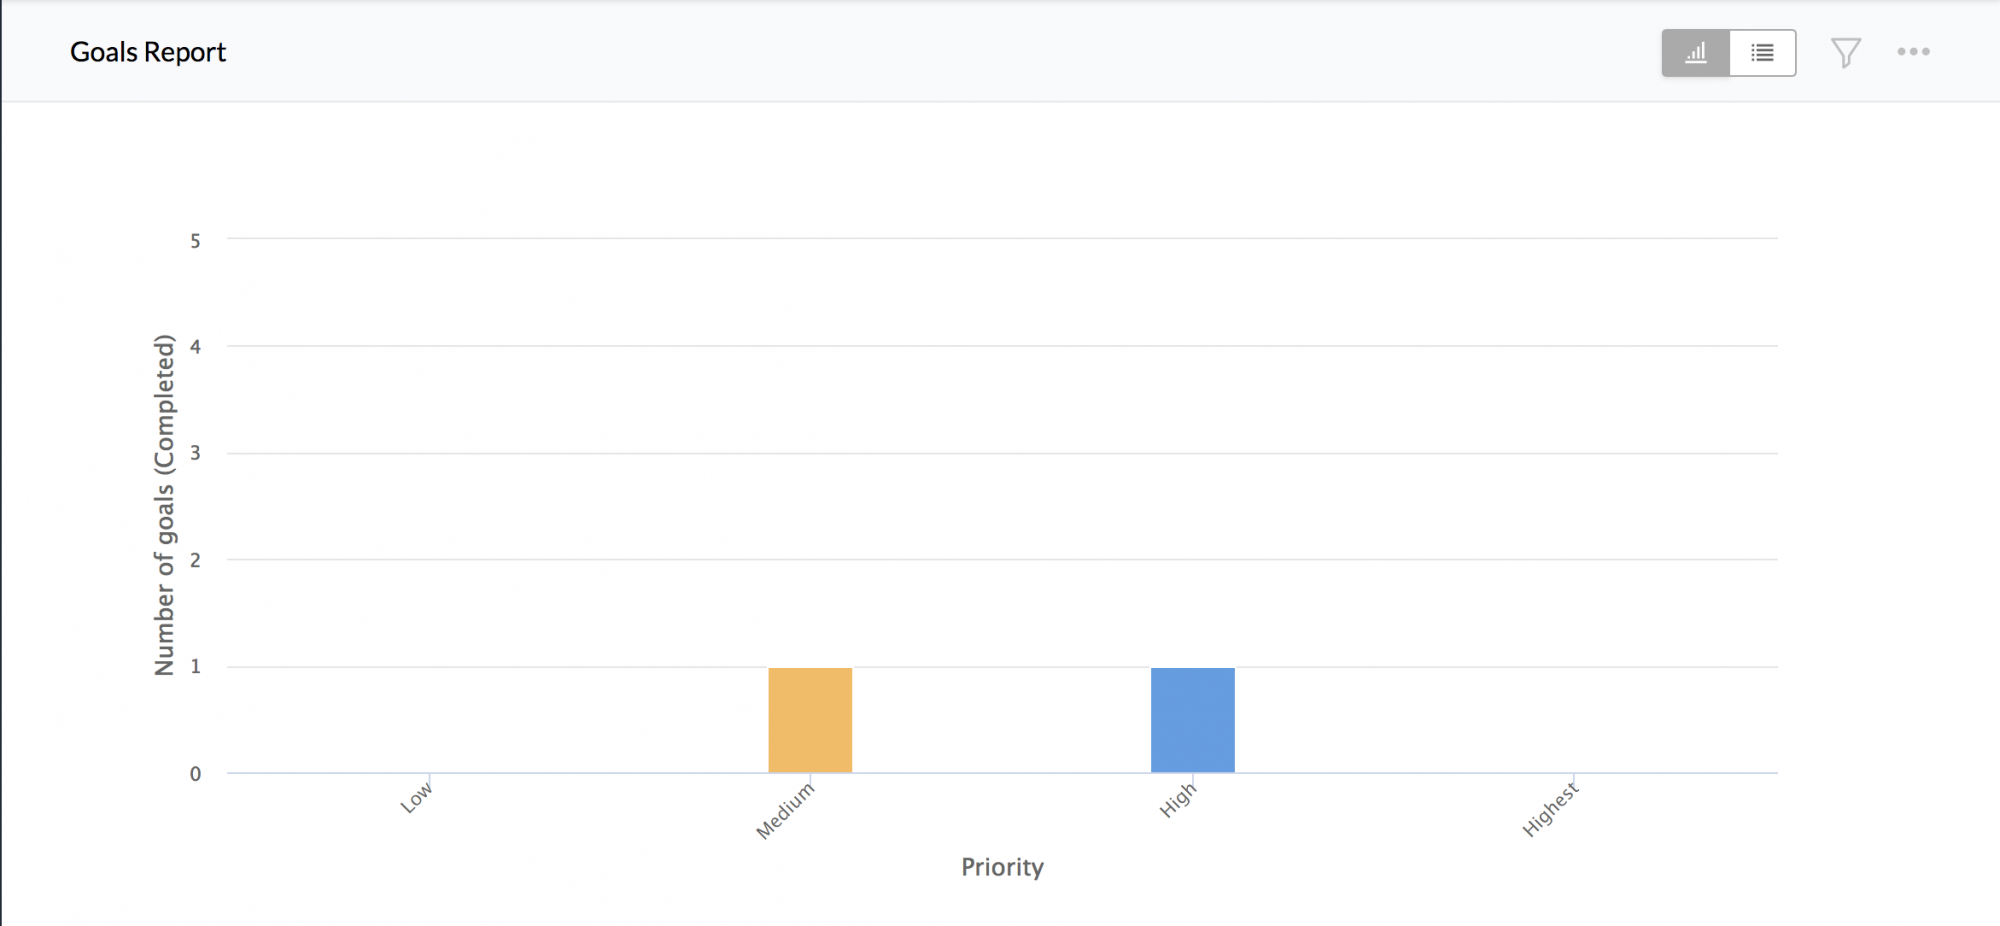This screenshot has height=926, width=2000.
Task: Click the orange Medium priority bar
Action: 810,720
